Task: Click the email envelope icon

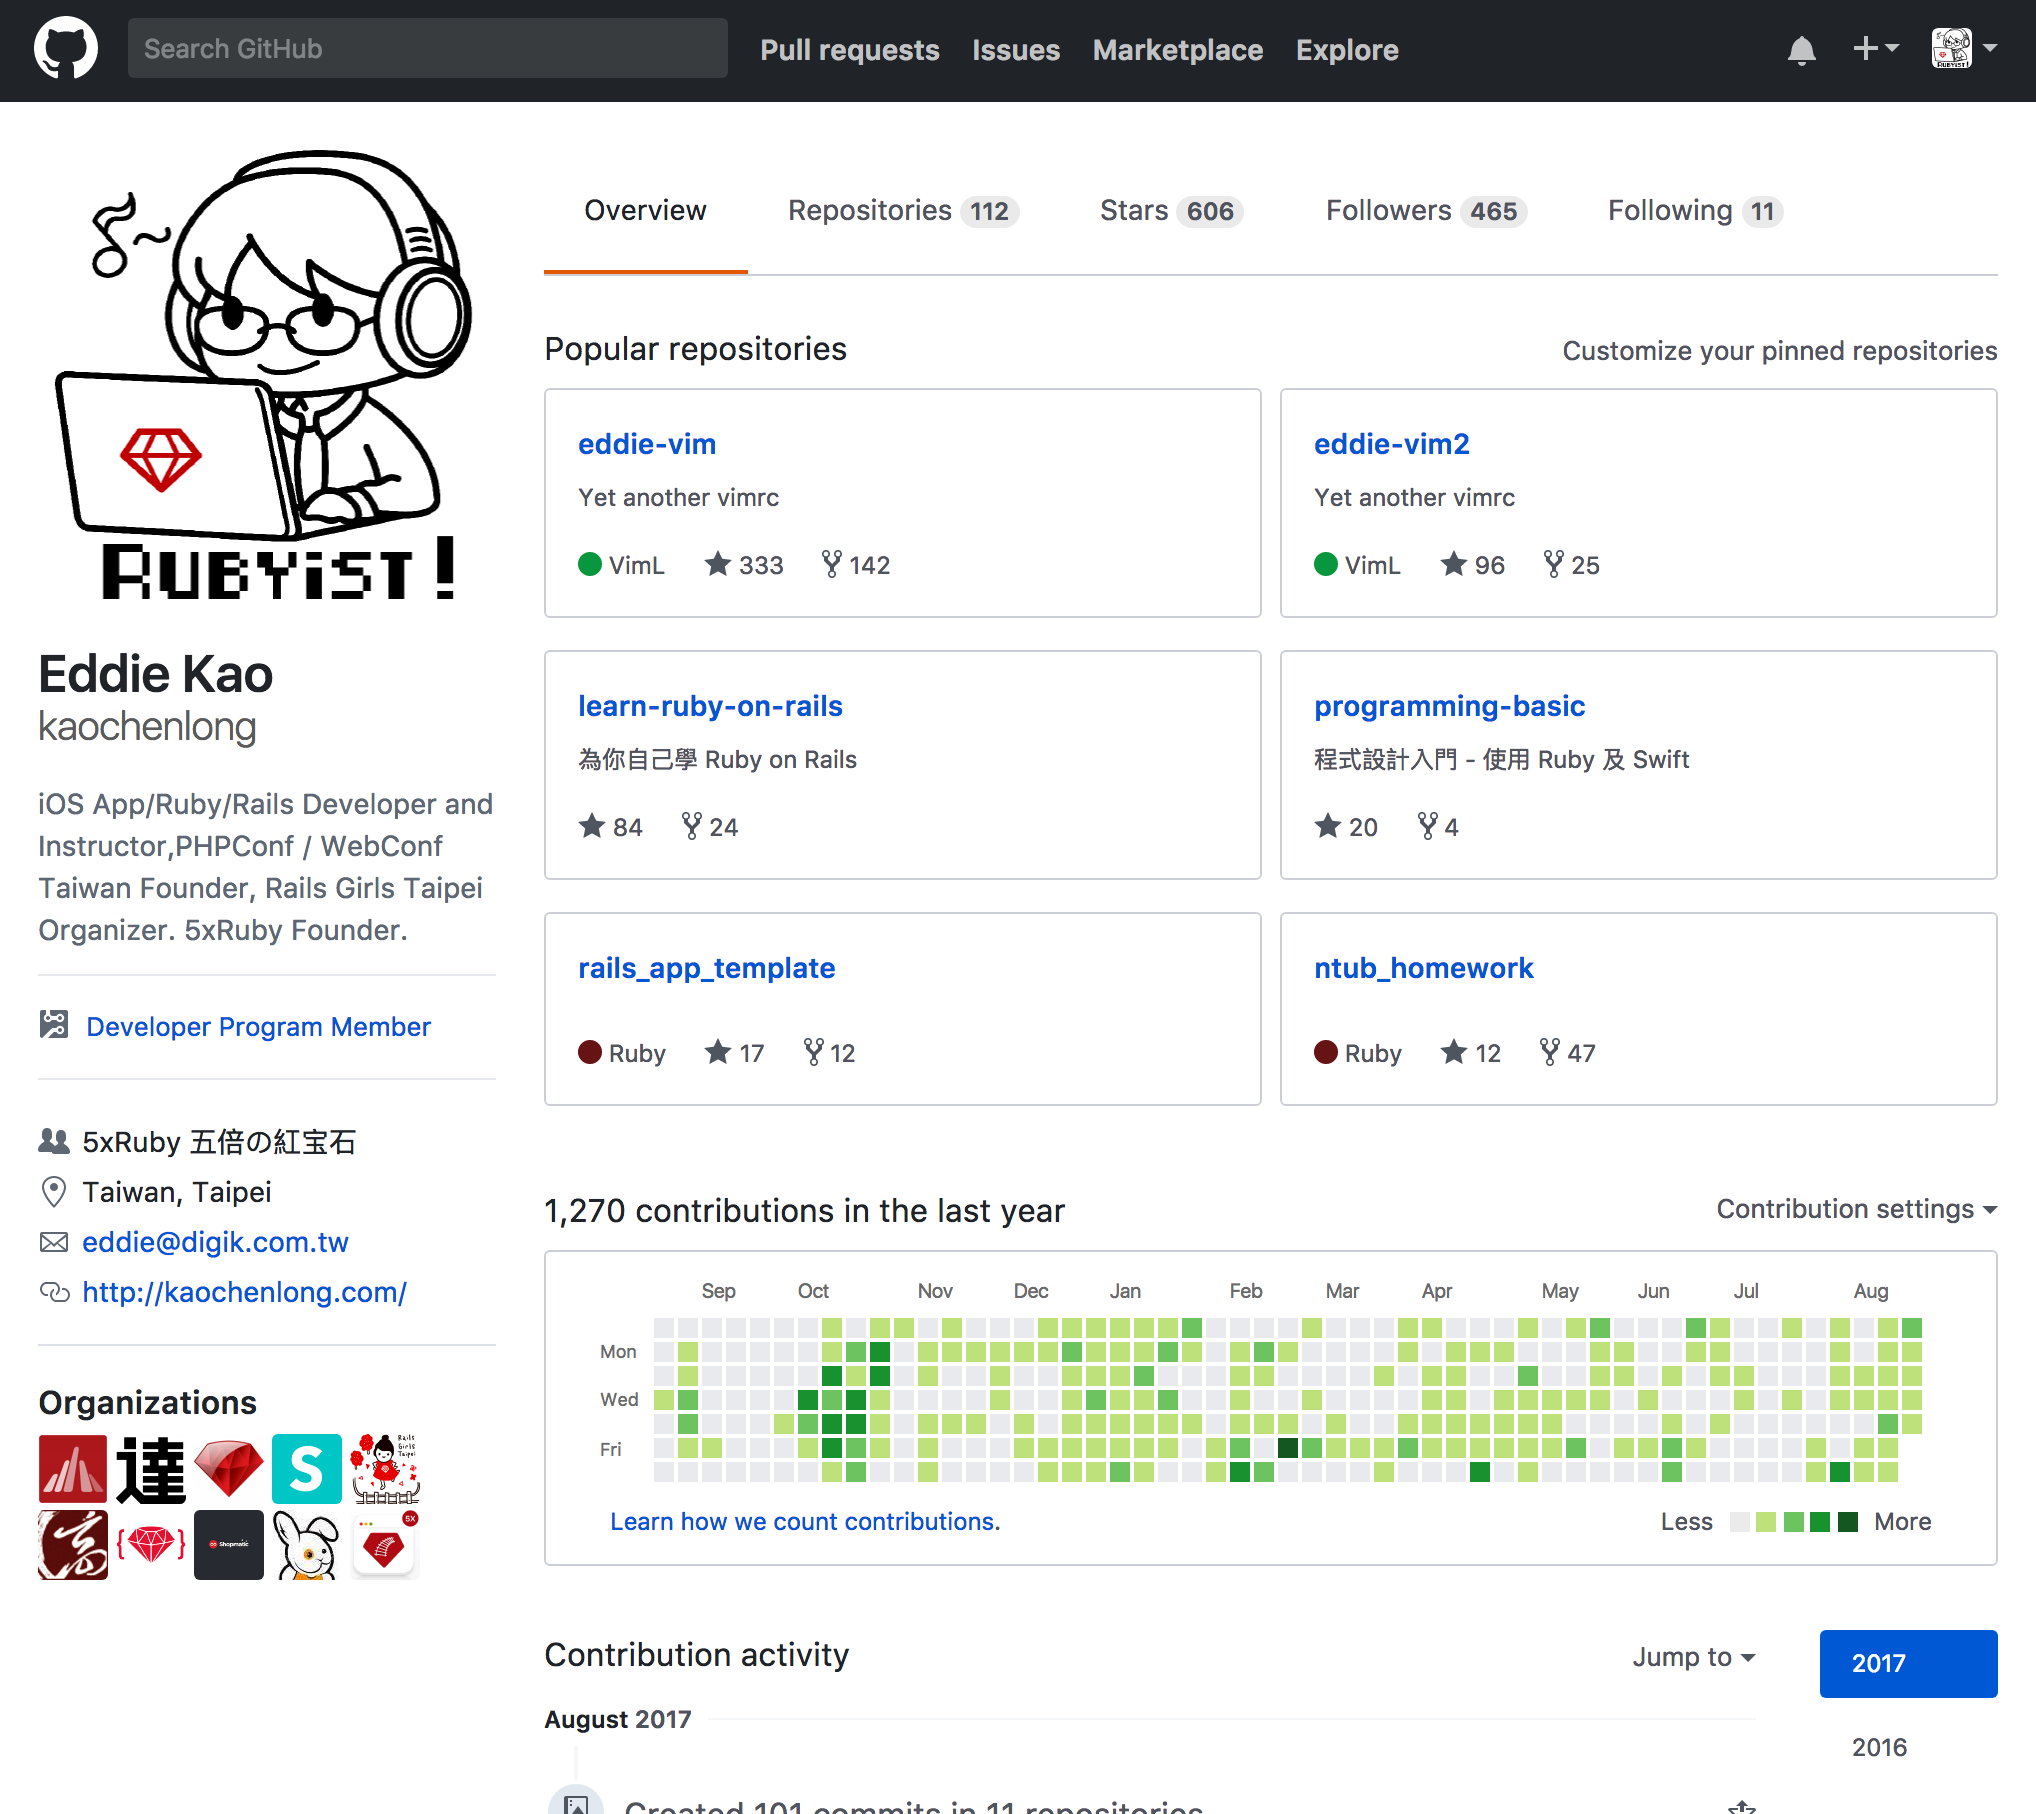Action: click(x=53, y=1242)
